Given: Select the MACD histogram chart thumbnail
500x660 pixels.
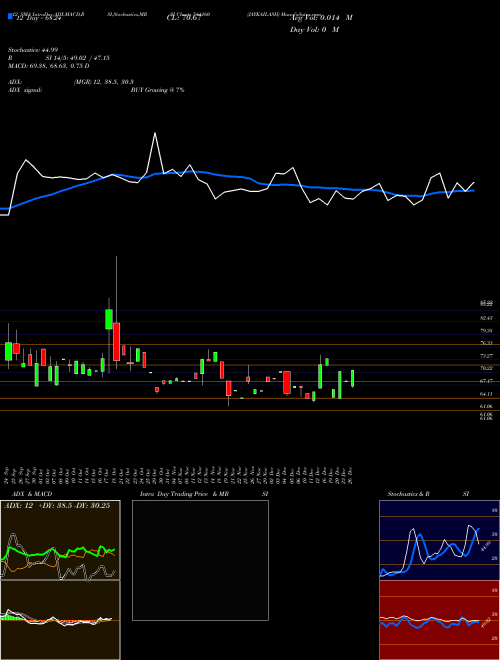Looking at the screenshot, I should [60, 620].
